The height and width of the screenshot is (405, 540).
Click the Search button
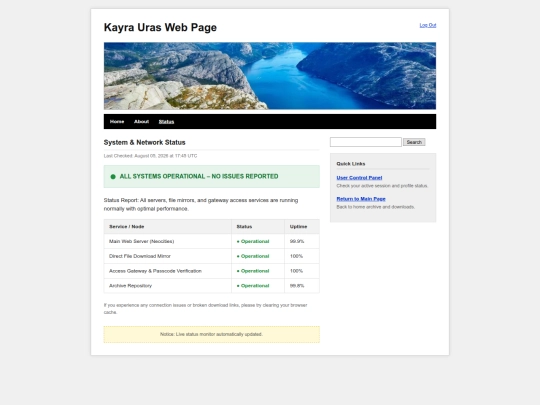point(414,142)
